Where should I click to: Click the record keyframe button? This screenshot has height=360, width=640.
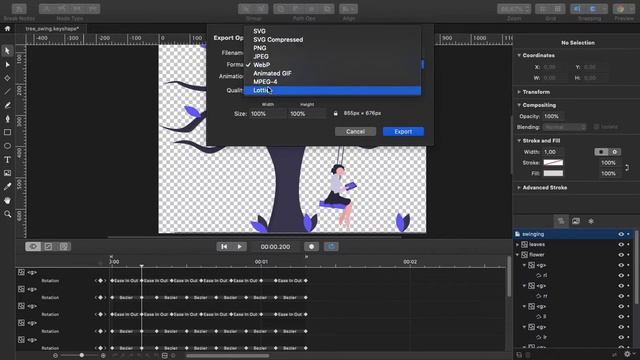point(311,247)
